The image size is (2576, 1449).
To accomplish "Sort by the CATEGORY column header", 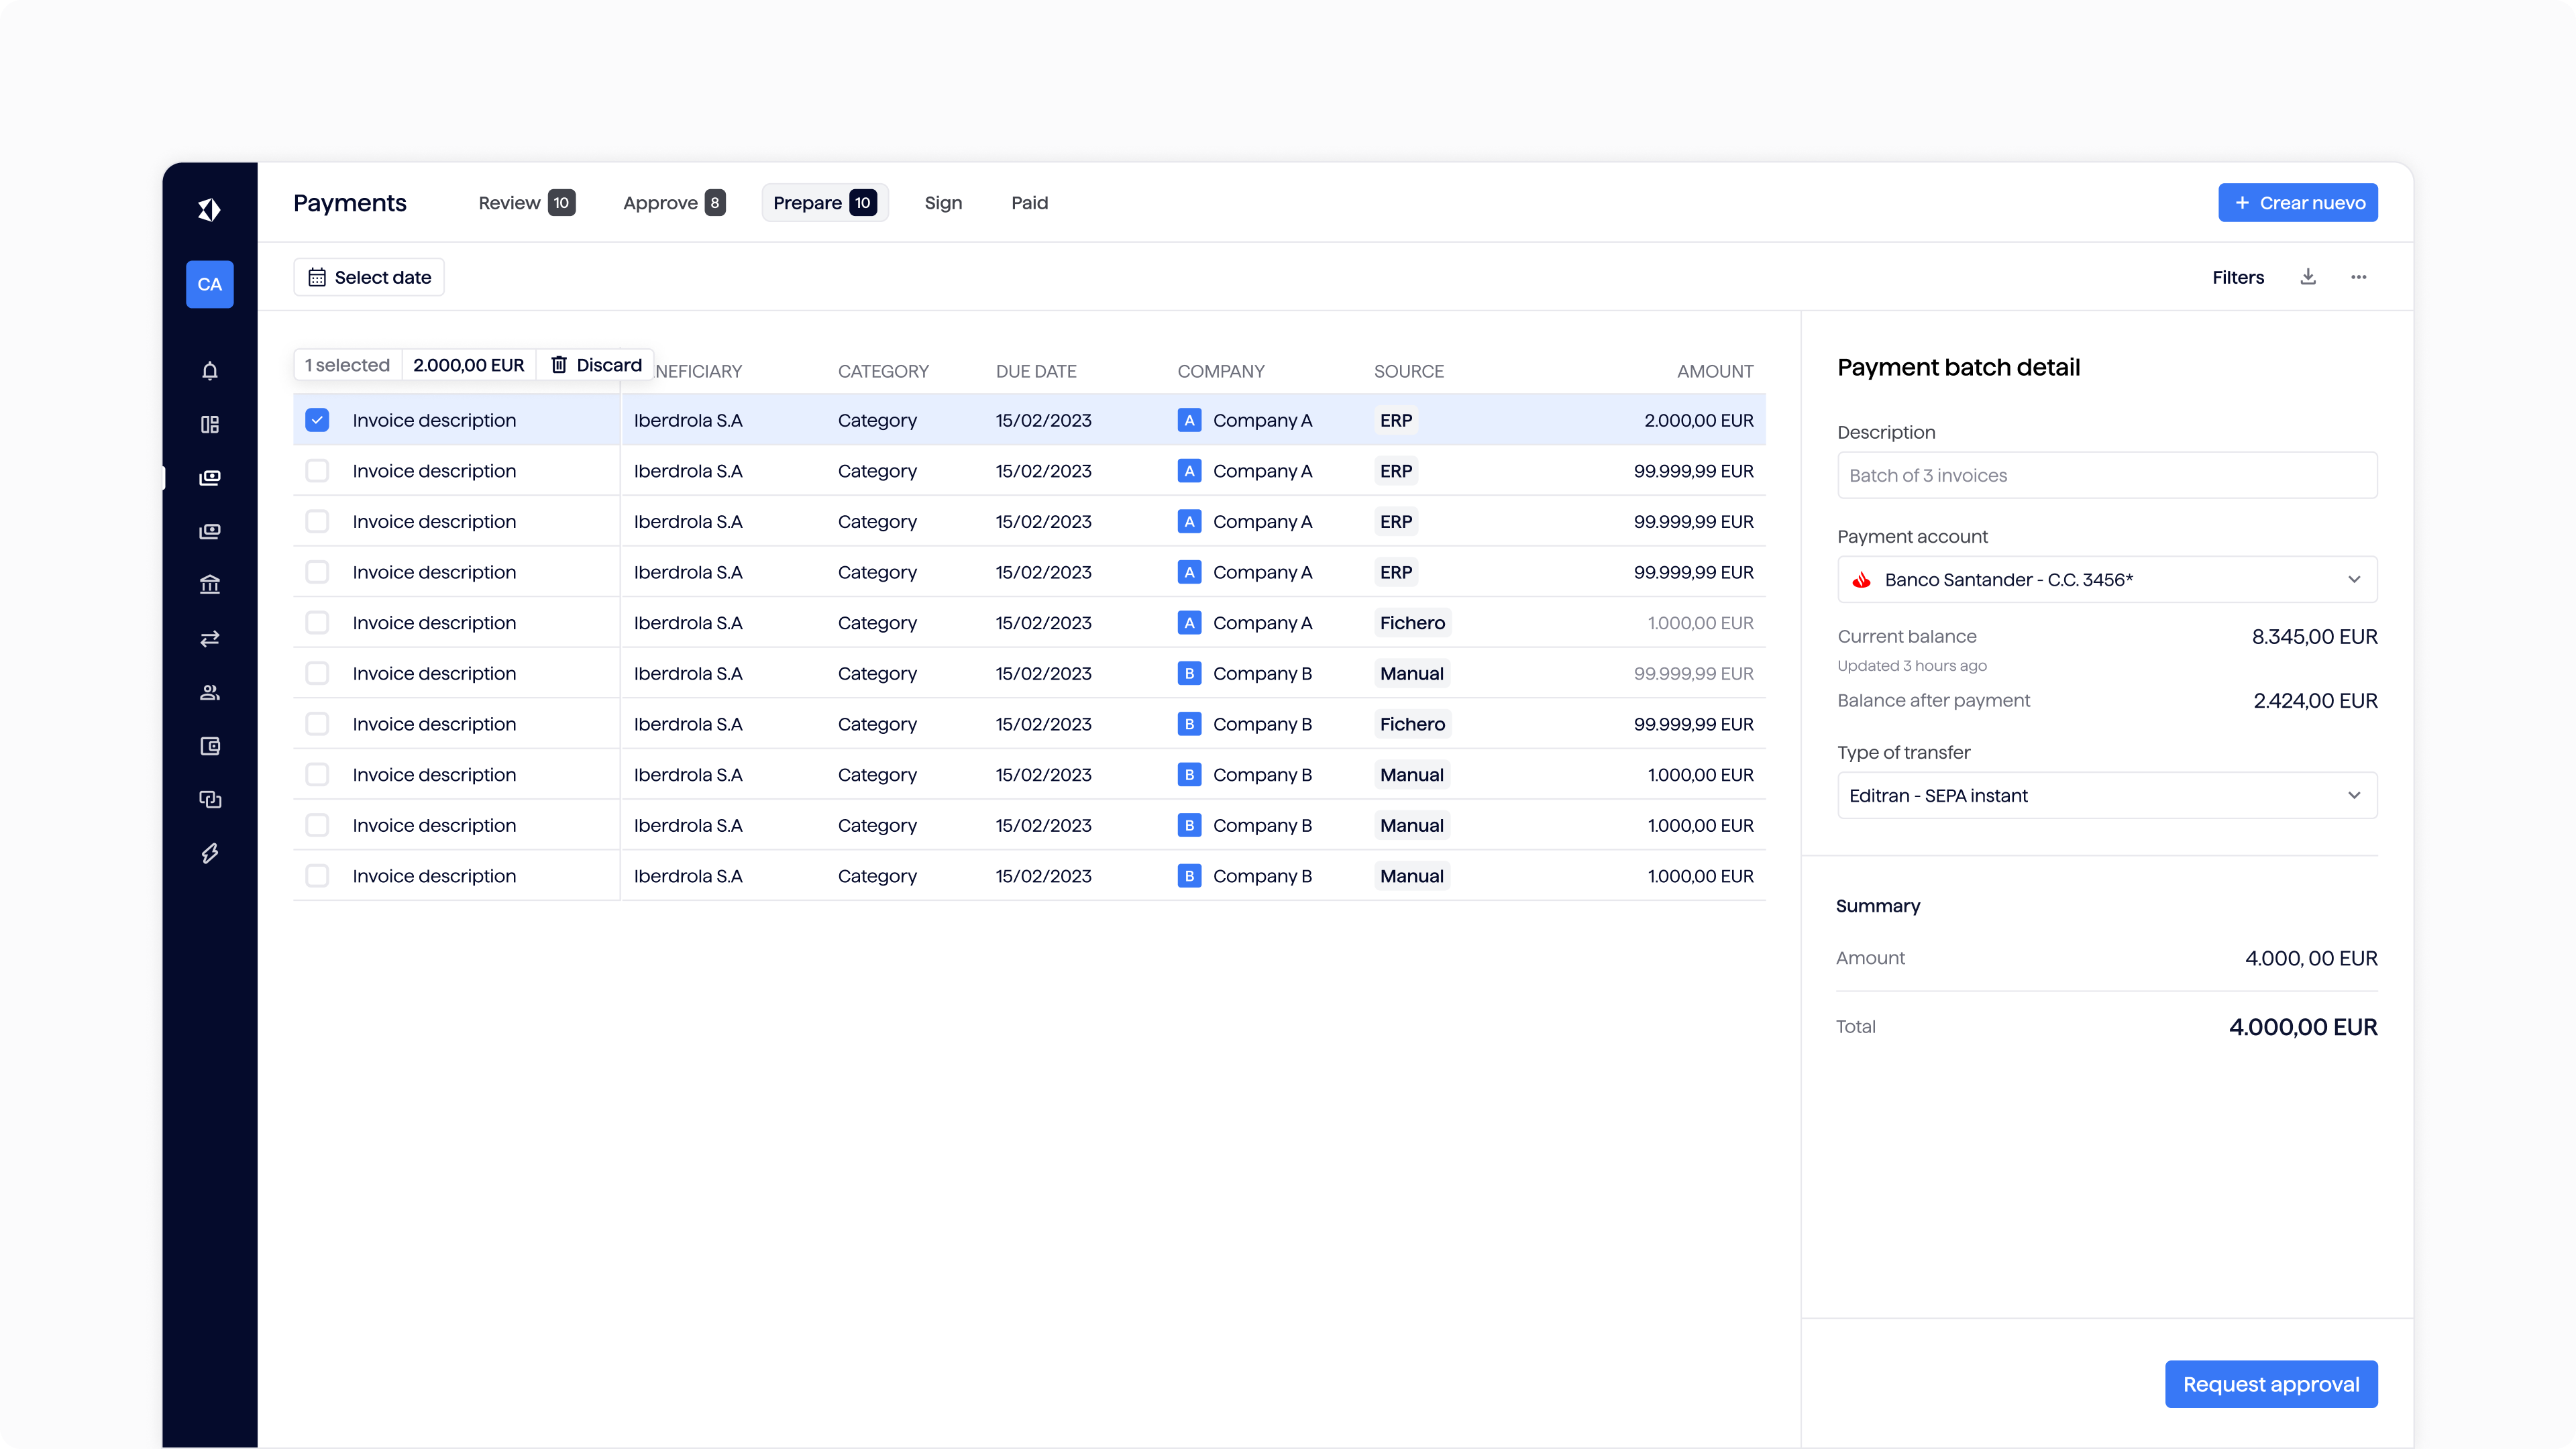I will click(883, 371).
